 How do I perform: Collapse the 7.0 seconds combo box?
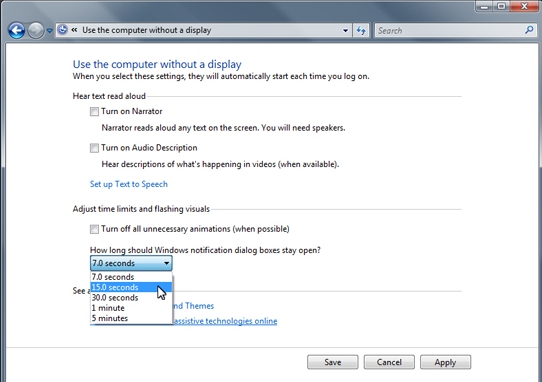tap(131, 263)
